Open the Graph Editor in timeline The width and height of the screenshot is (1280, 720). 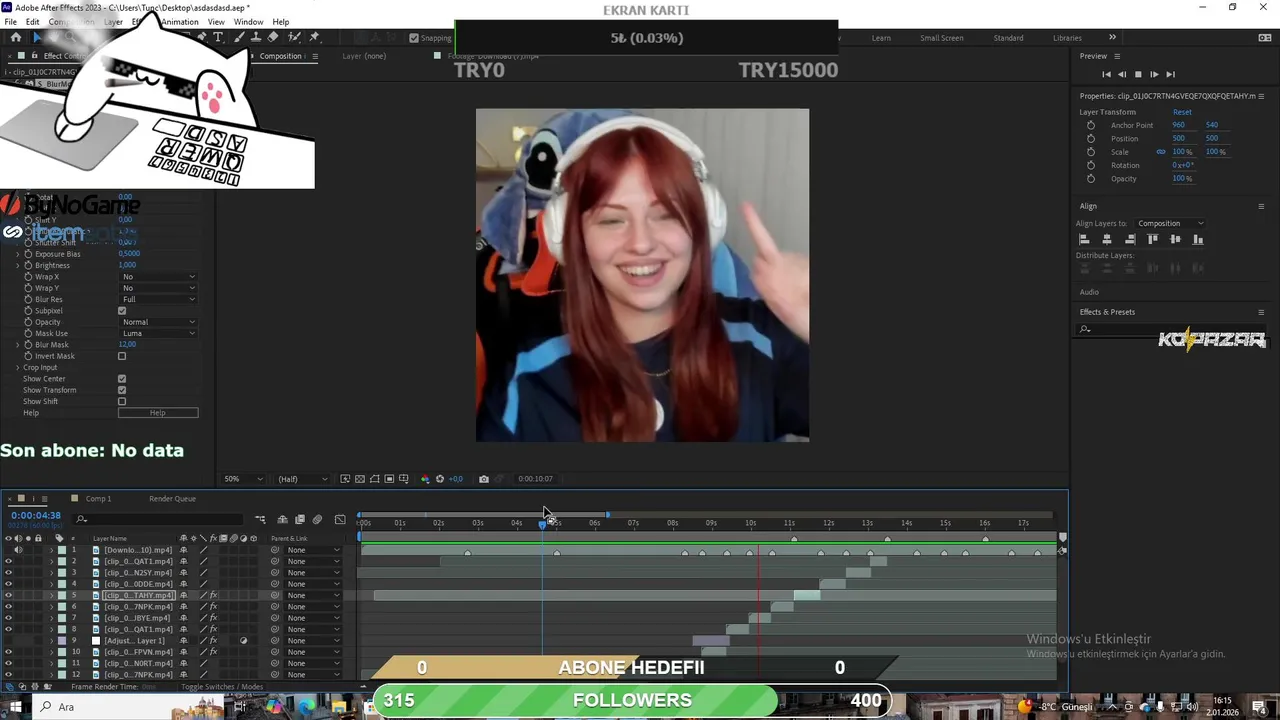click(x=340, y=519)
